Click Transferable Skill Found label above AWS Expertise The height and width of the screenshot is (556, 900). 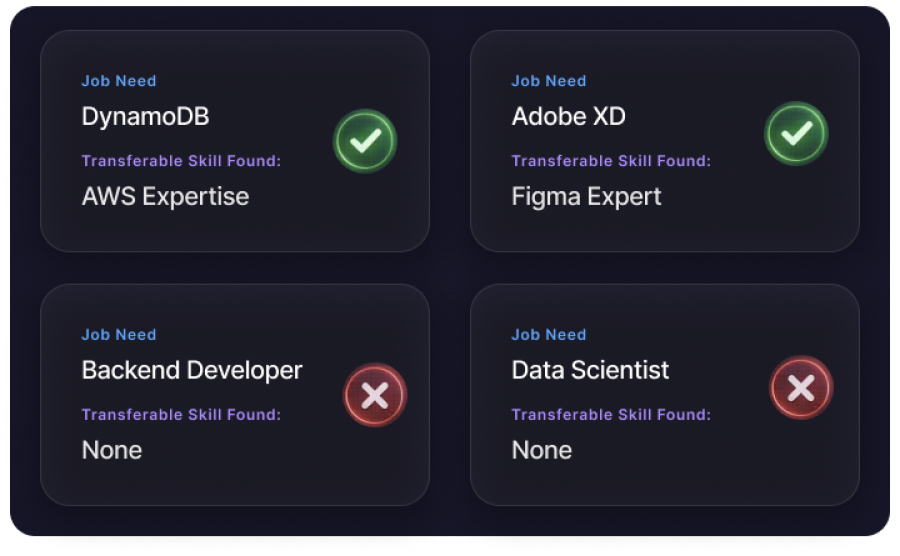pyautogui.click(x=181, y=161)
